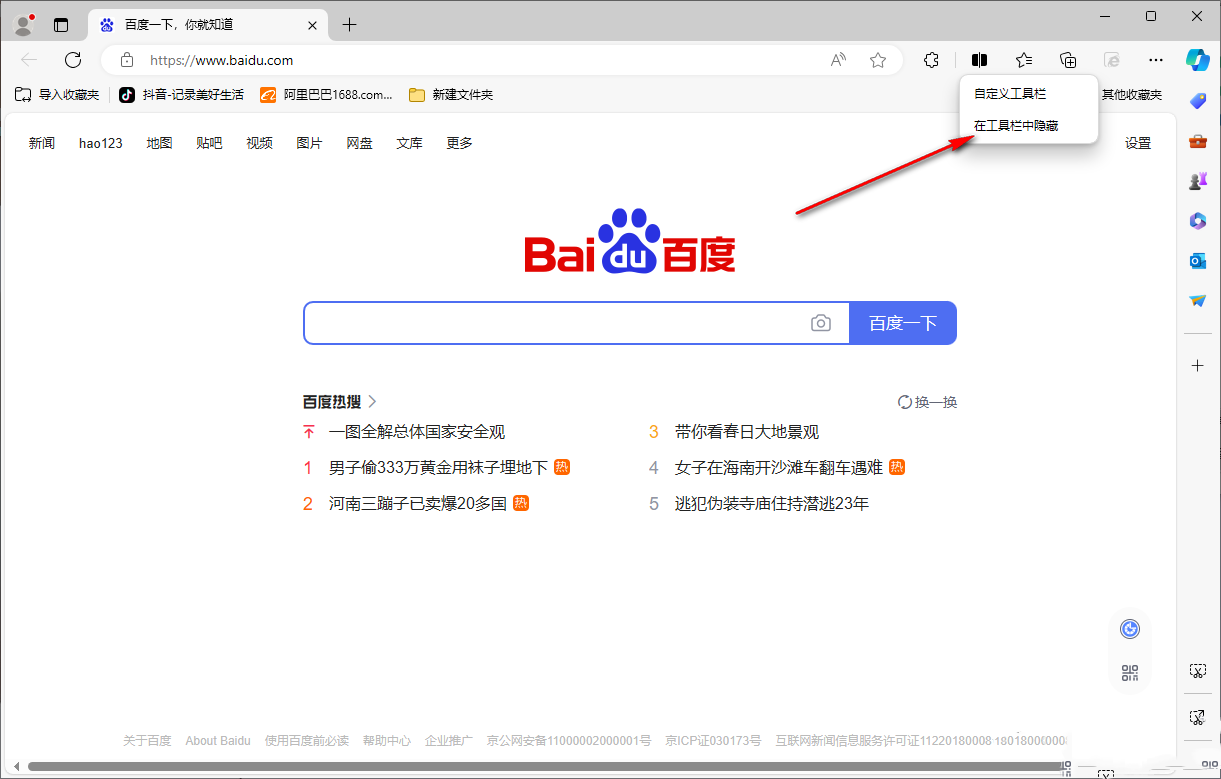Click the lower screenshot scissors icon
This screenshot has height=779, width=1221.
click(x=1197, y=717)
